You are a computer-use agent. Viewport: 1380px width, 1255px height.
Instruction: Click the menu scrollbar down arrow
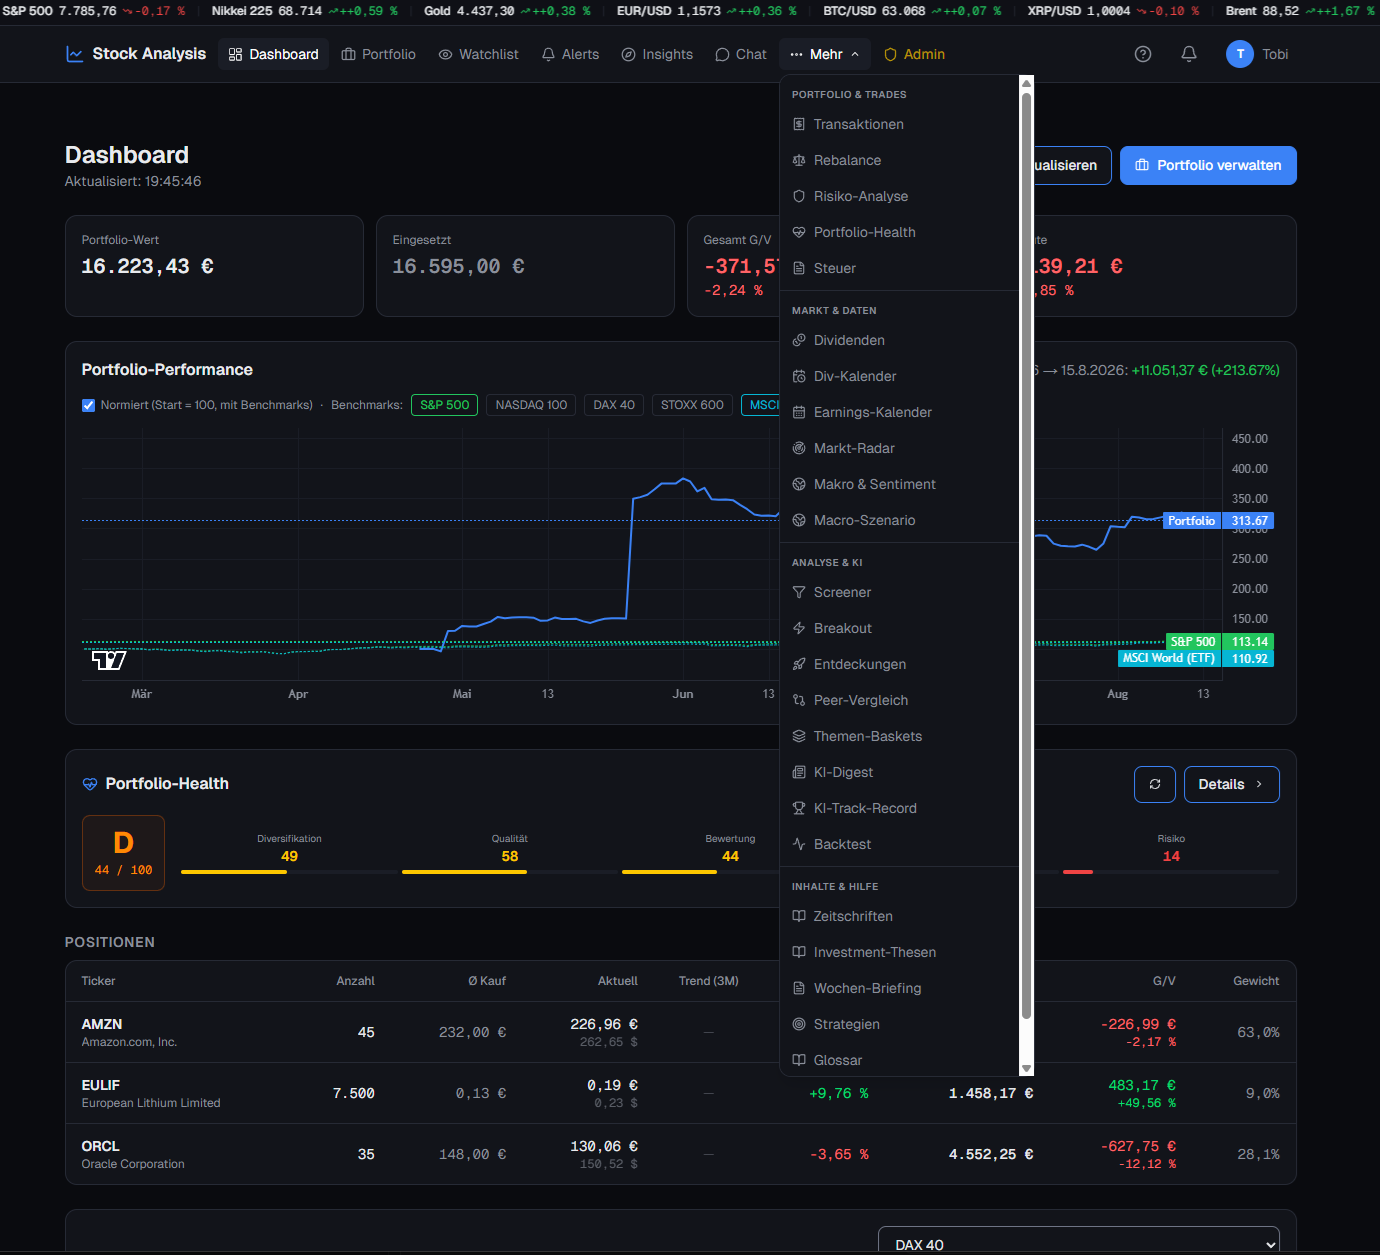pyautogui.click(x=1026, y=1069)
